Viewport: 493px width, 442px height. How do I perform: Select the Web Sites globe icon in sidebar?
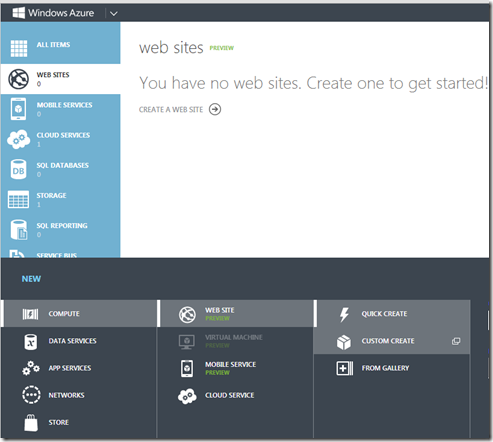coord(18,79)
